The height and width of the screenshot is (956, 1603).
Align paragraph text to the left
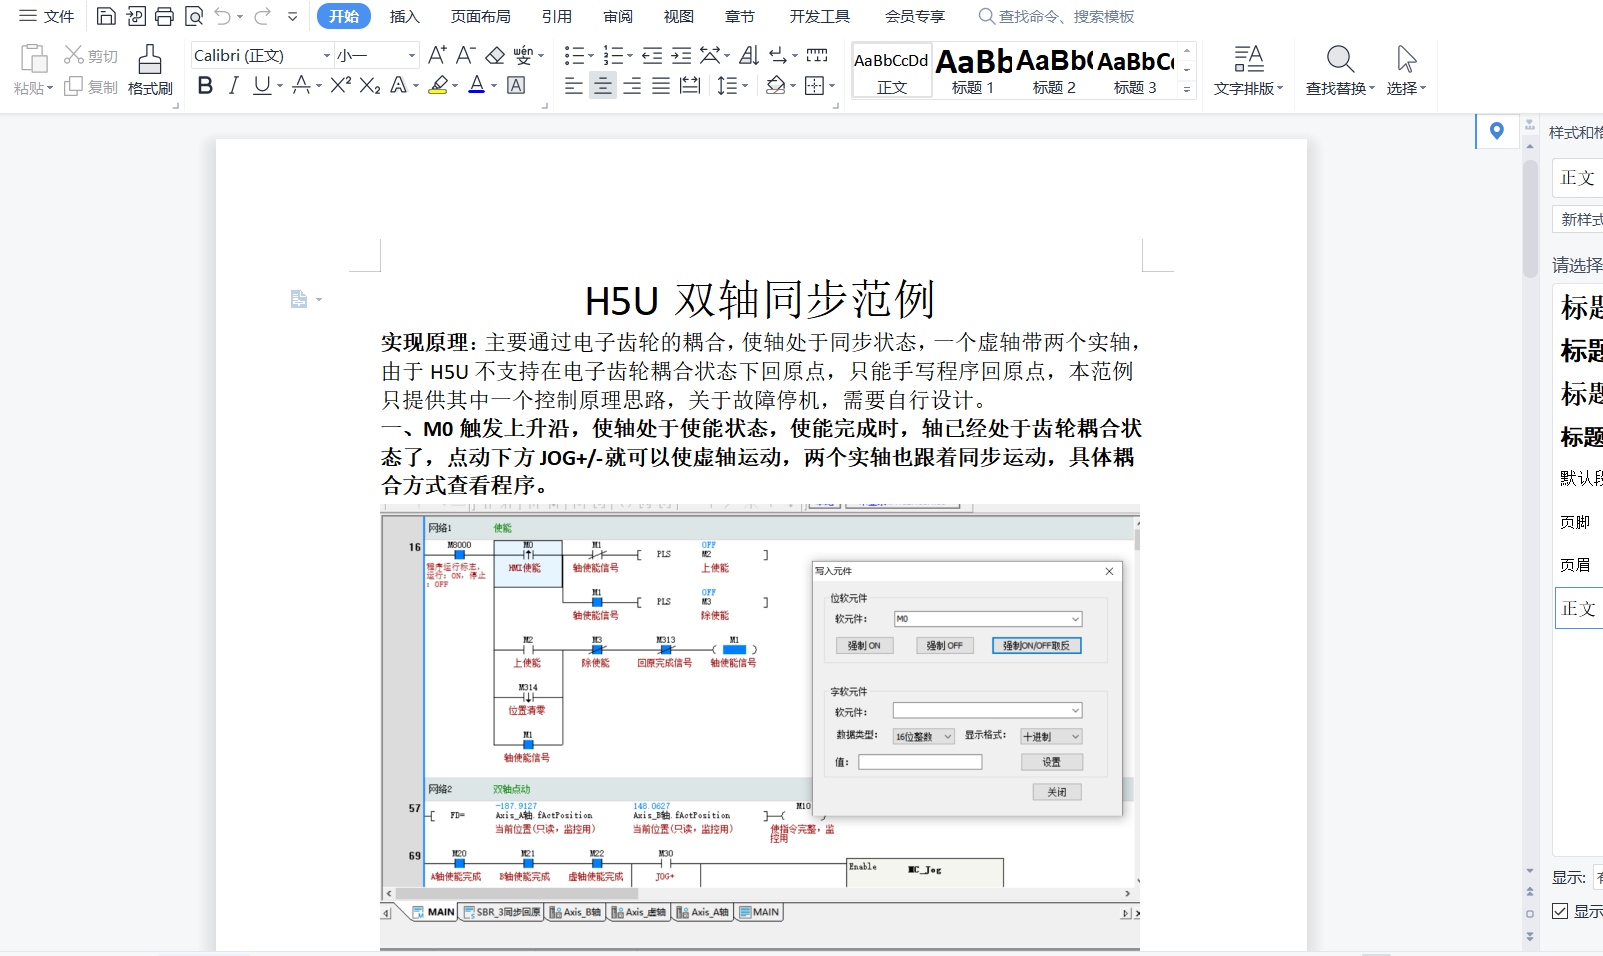pos(574,86)
